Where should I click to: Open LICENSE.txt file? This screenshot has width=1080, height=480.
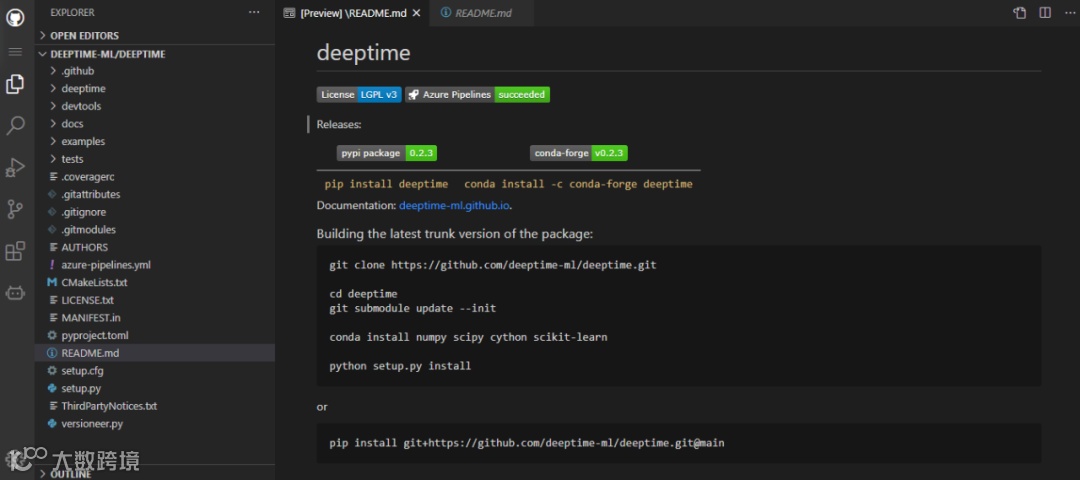(155, 300)
